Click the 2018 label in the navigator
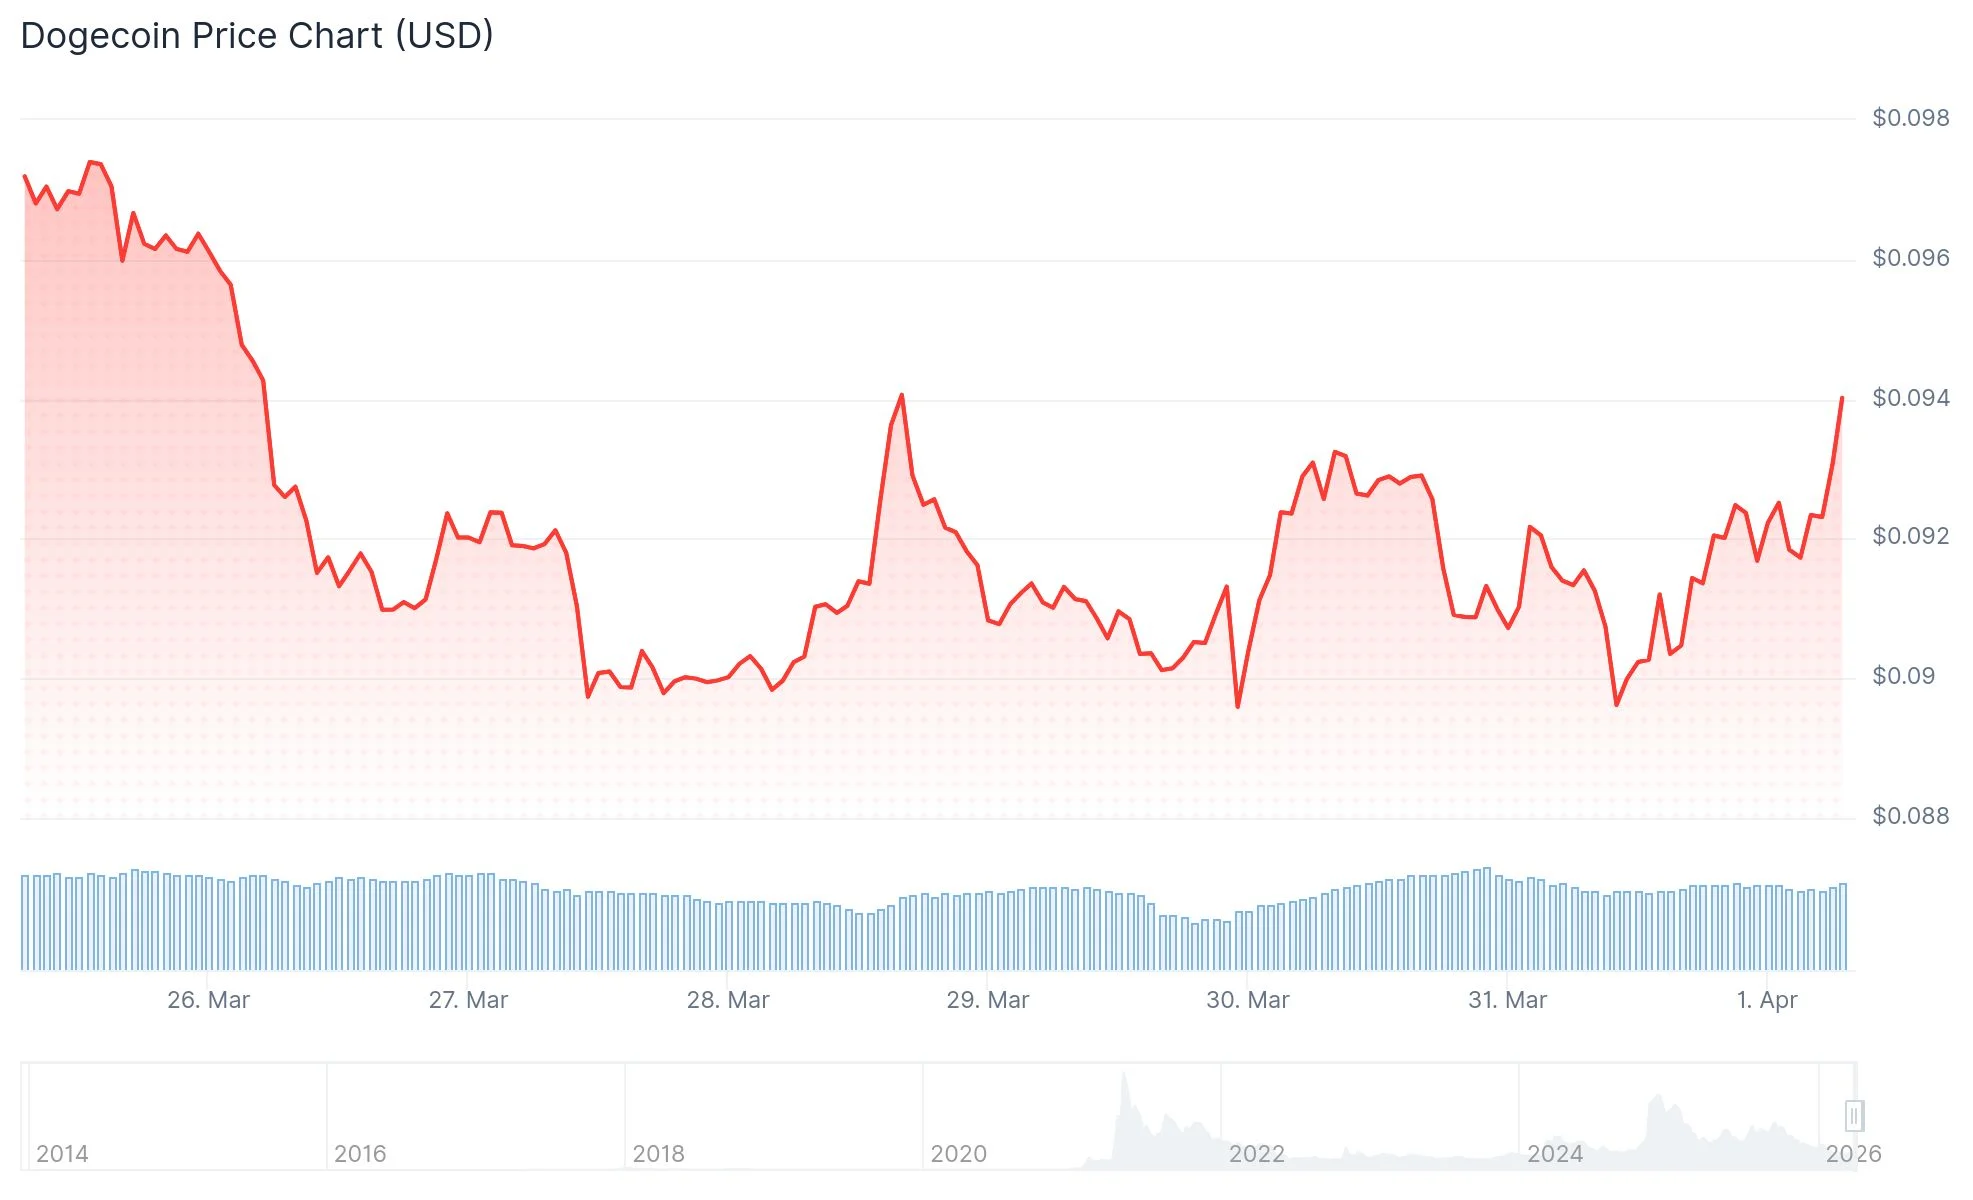 [658, 1154]
